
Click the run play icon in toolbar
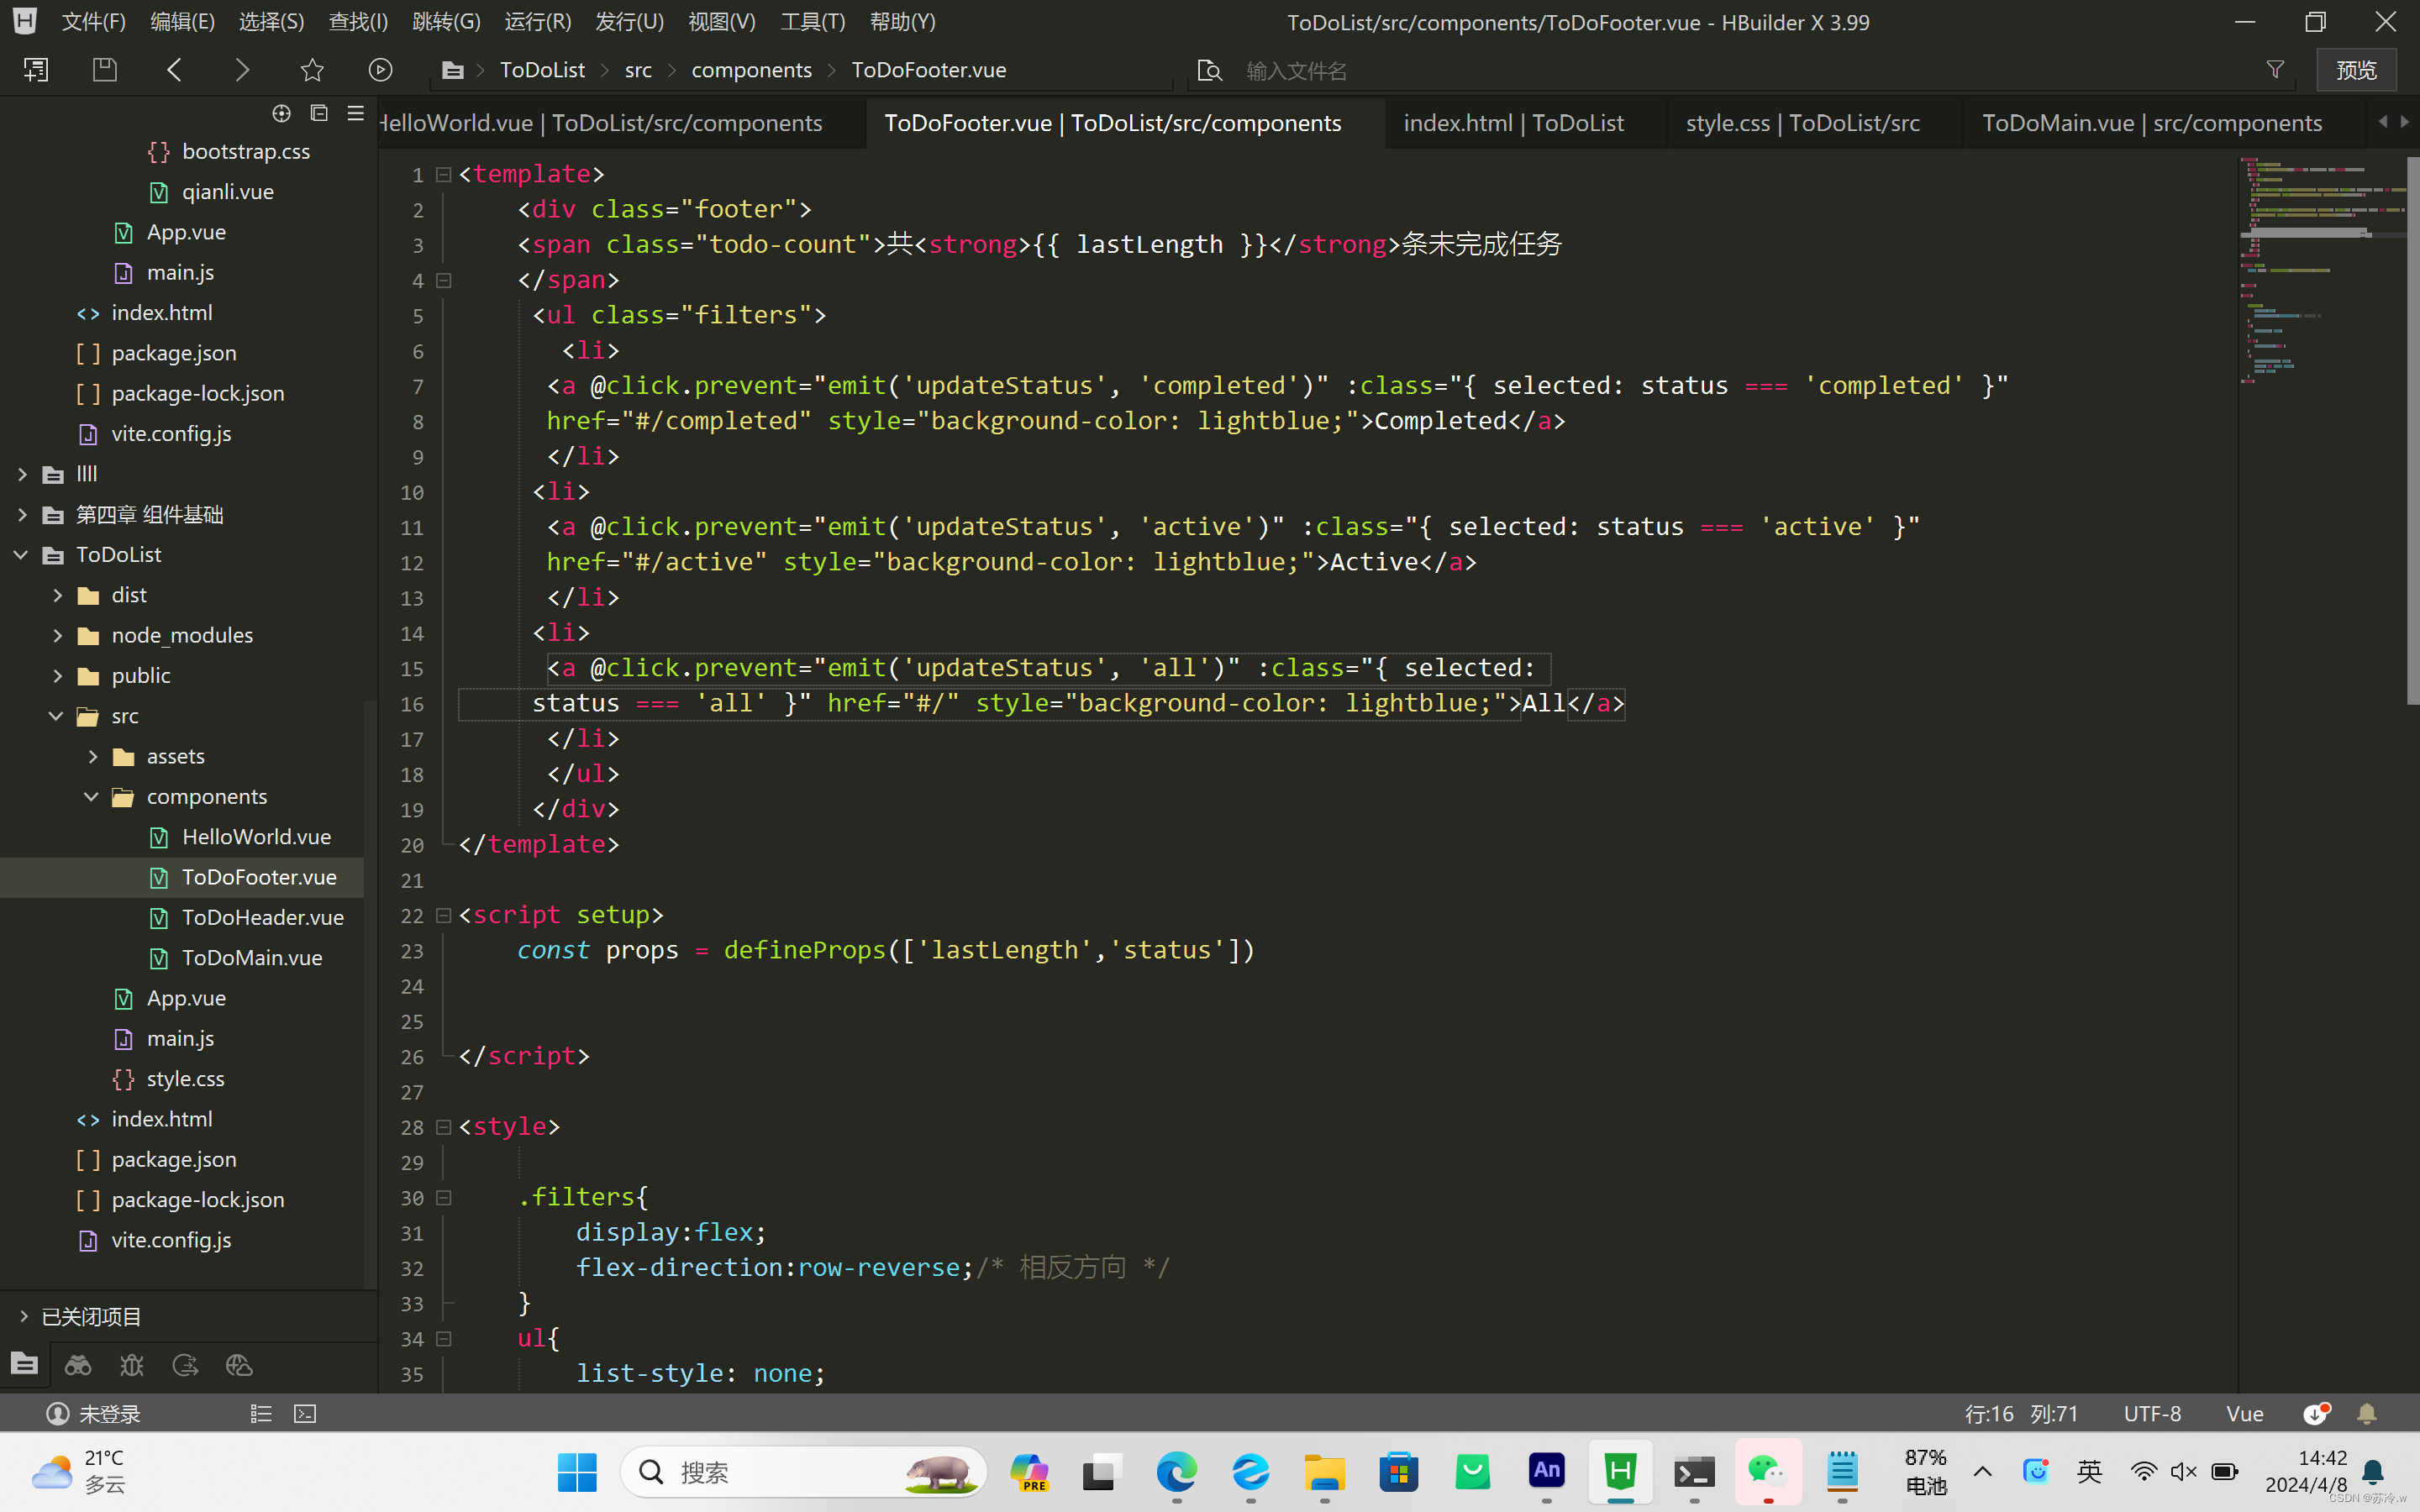coord(380,70)
